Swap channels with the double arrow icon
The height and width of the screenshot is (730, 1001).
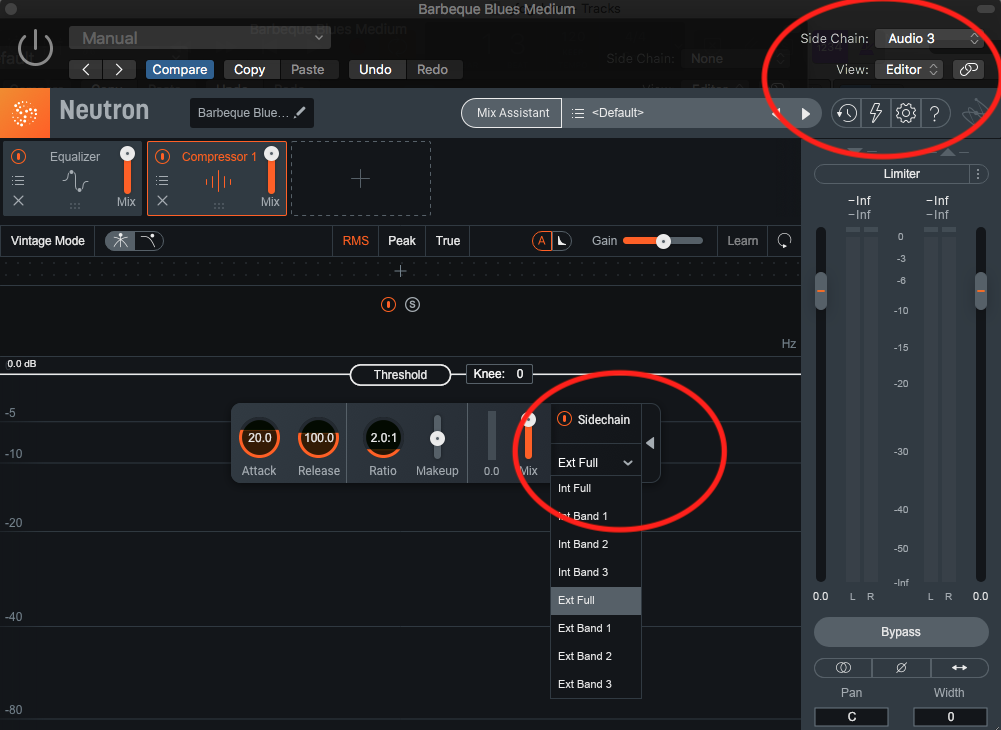coord(959,667)
